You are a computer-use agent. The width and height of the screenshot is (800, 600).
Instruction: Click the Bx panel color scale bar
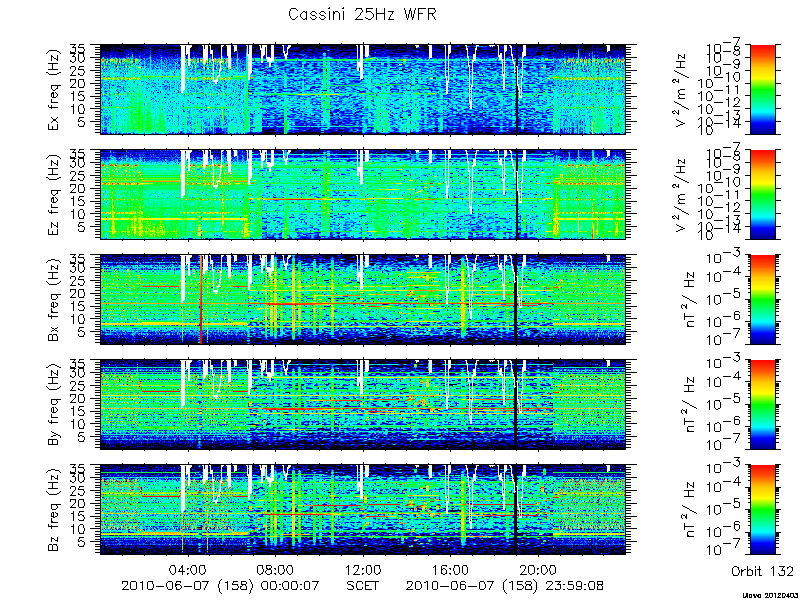pos(762,299)
